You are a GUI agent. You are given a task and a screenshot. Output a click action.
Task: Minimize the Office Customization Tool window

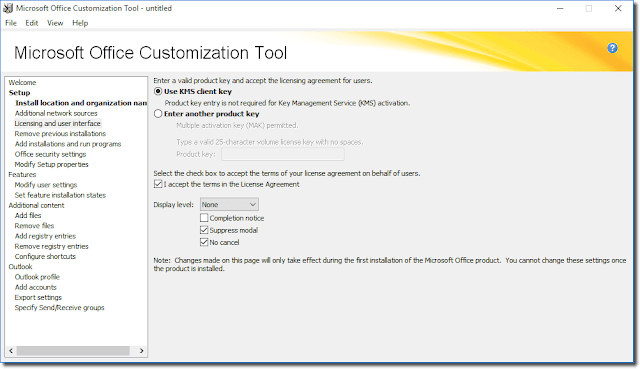point(560,9)
